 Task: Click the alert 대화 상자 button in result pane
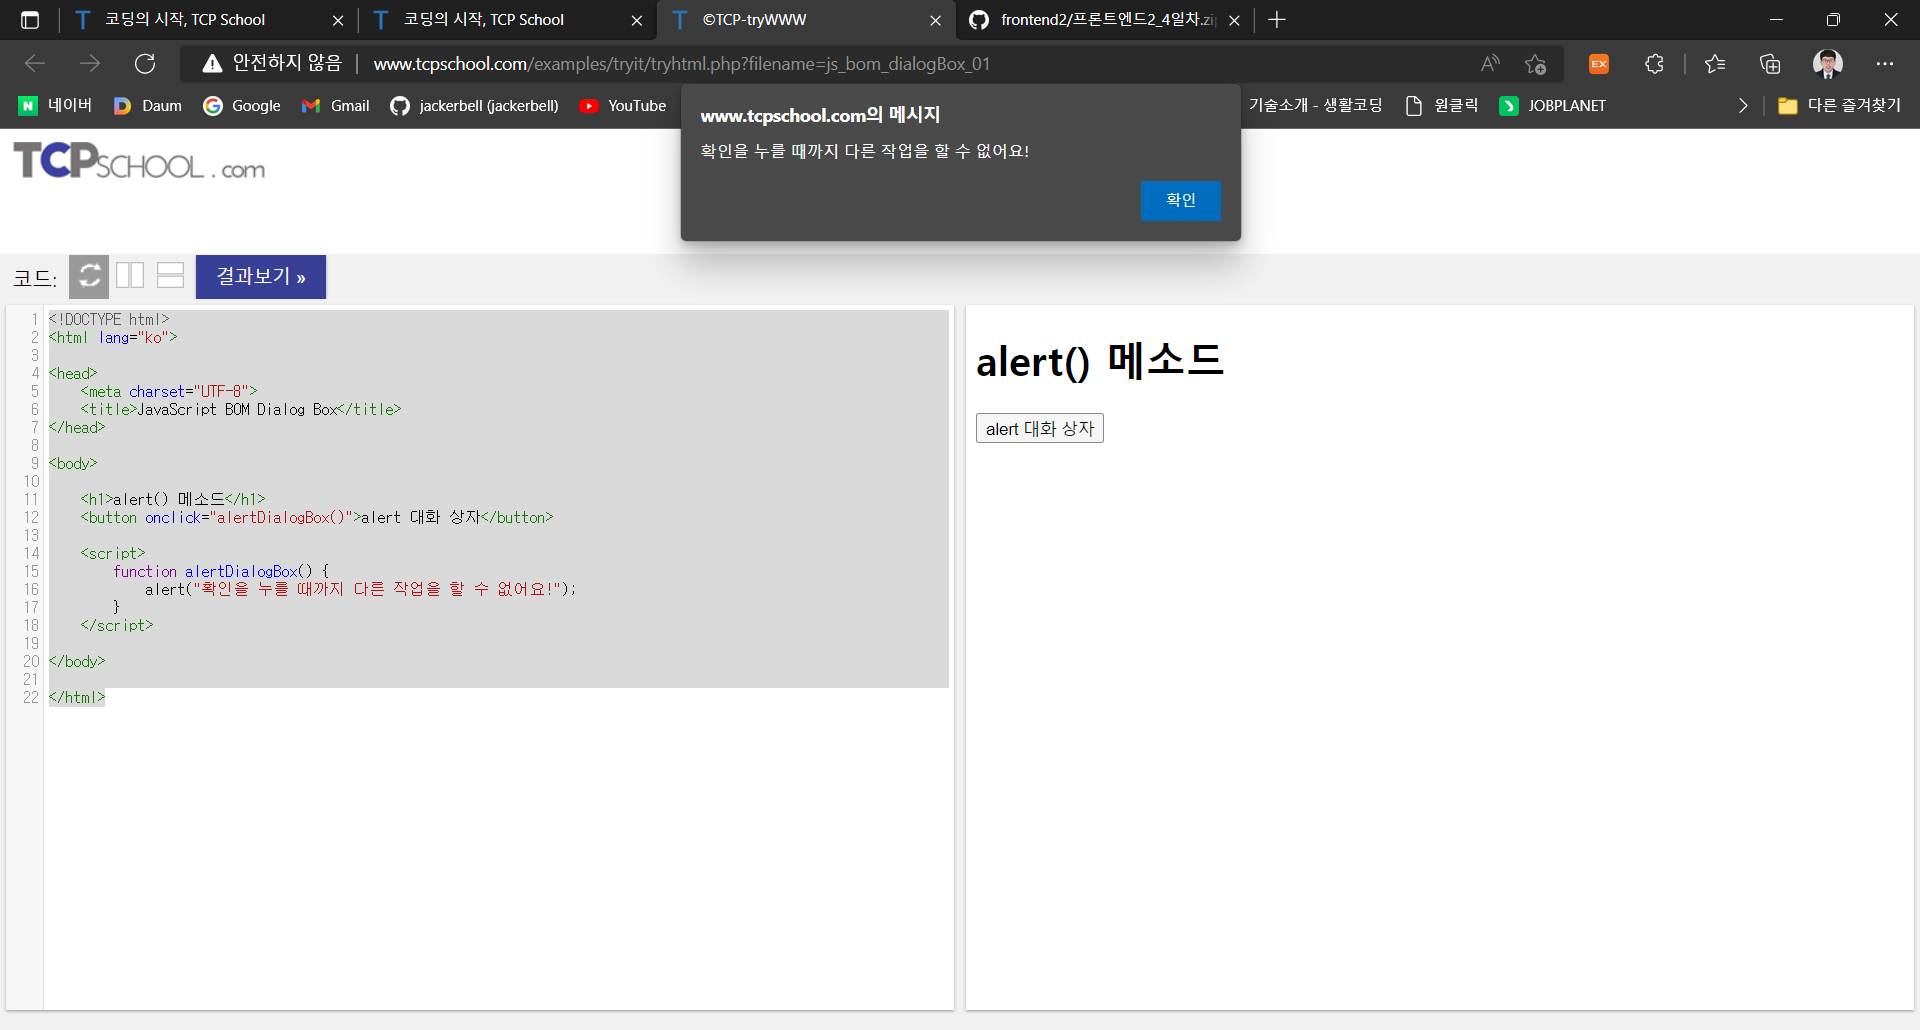point(1040,428)
